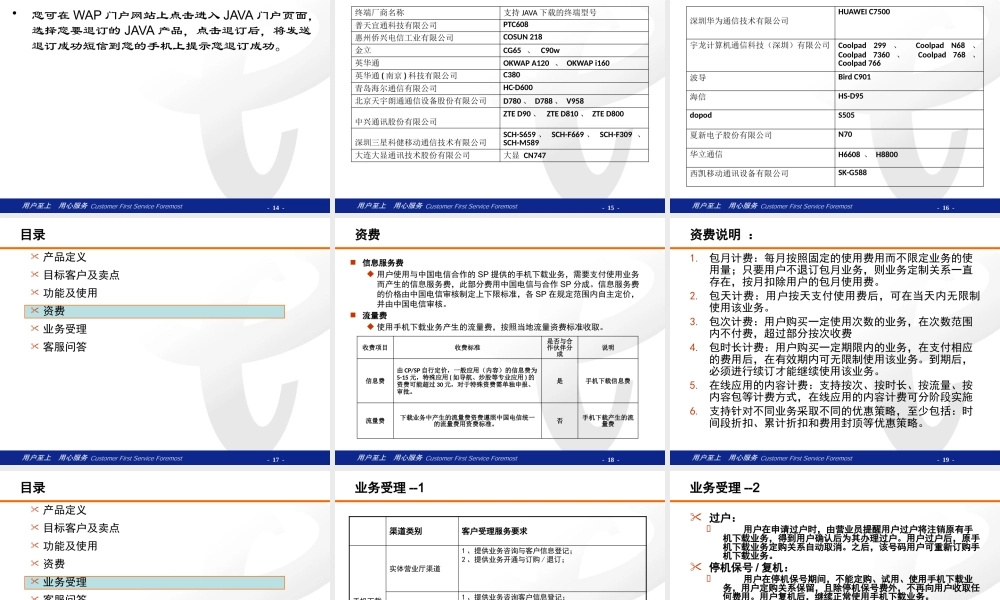
Task: Click the 信息服务费 heading in slide 18
Action: (x=383, y=263)
